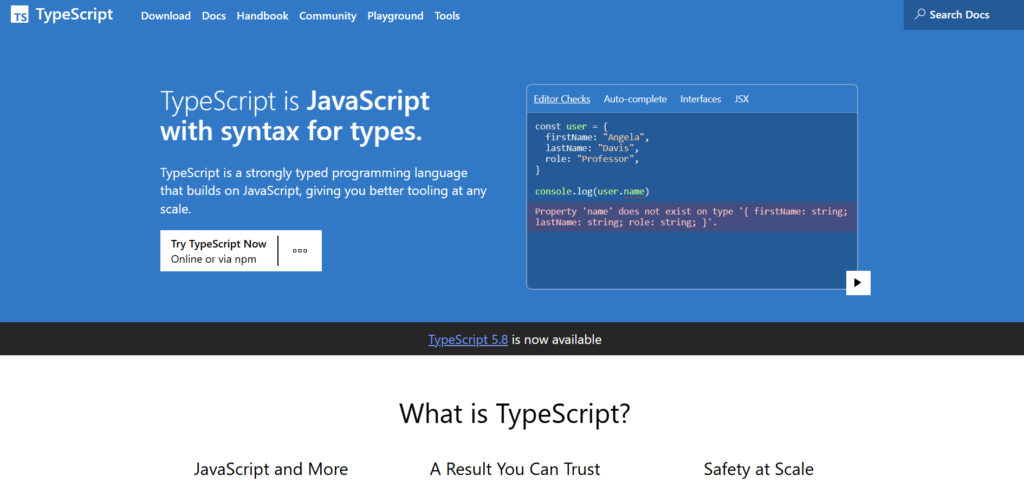This screenshot has height=488, width=1024.
Task: Play the code example animation
Action: tap(858, 283)
